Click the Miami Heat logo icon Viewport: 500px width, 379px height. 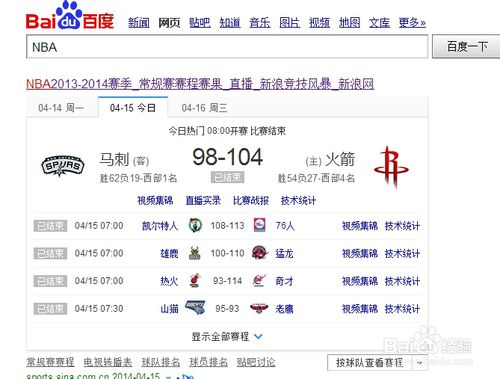click(x=195, y=281)
